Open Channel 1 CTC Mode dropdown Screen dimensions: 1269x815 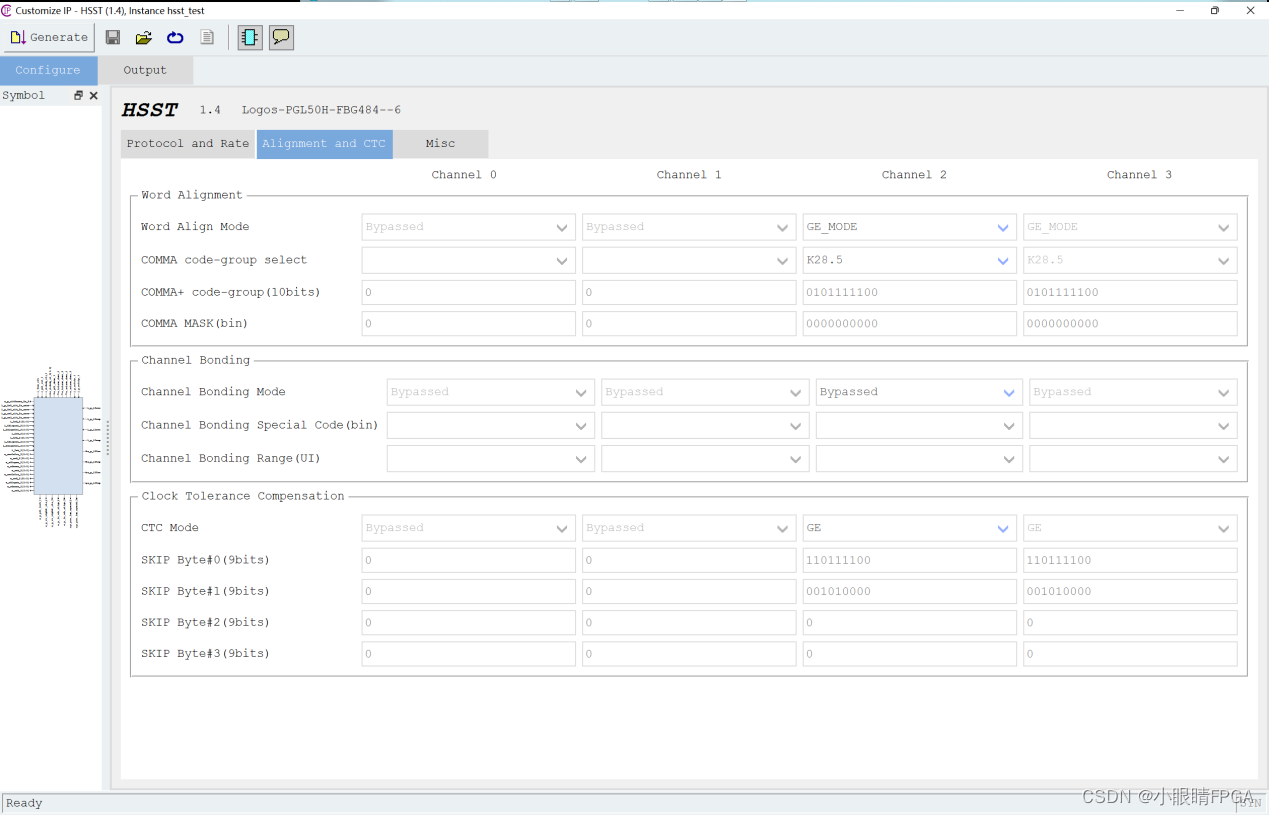(x=689, y=528)
